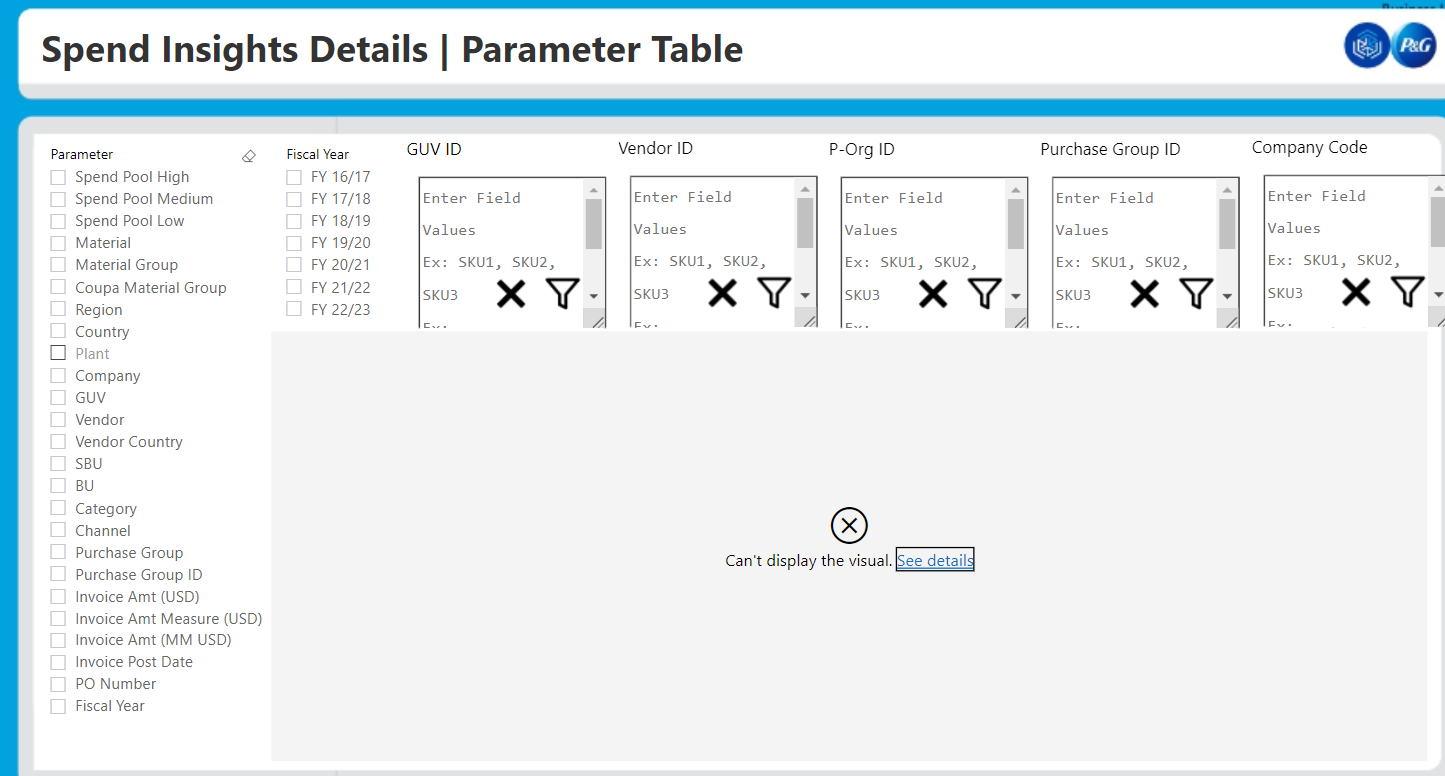Clear Parameter slicer with eraser icon
Image resolution: width=1445 pixels, height=776 pixels.
tap(249, 156)
